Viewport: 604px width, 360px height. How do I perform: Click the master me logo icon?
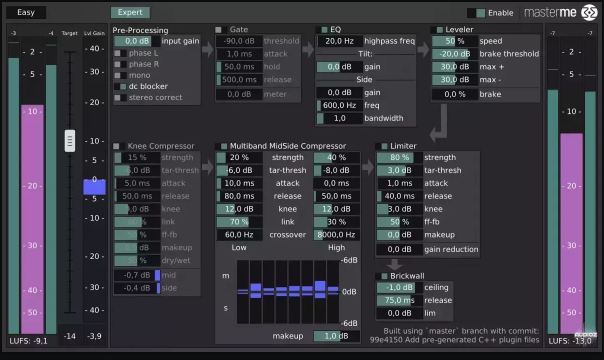(589, 13)
